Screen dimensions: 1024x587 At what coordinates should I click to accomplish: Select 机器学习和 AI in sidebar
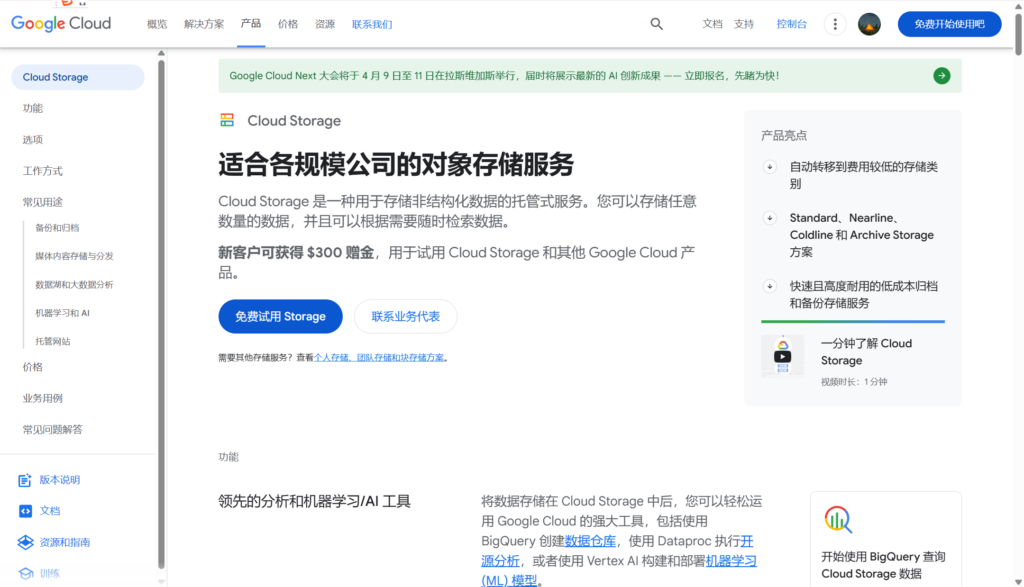(62, 313)
